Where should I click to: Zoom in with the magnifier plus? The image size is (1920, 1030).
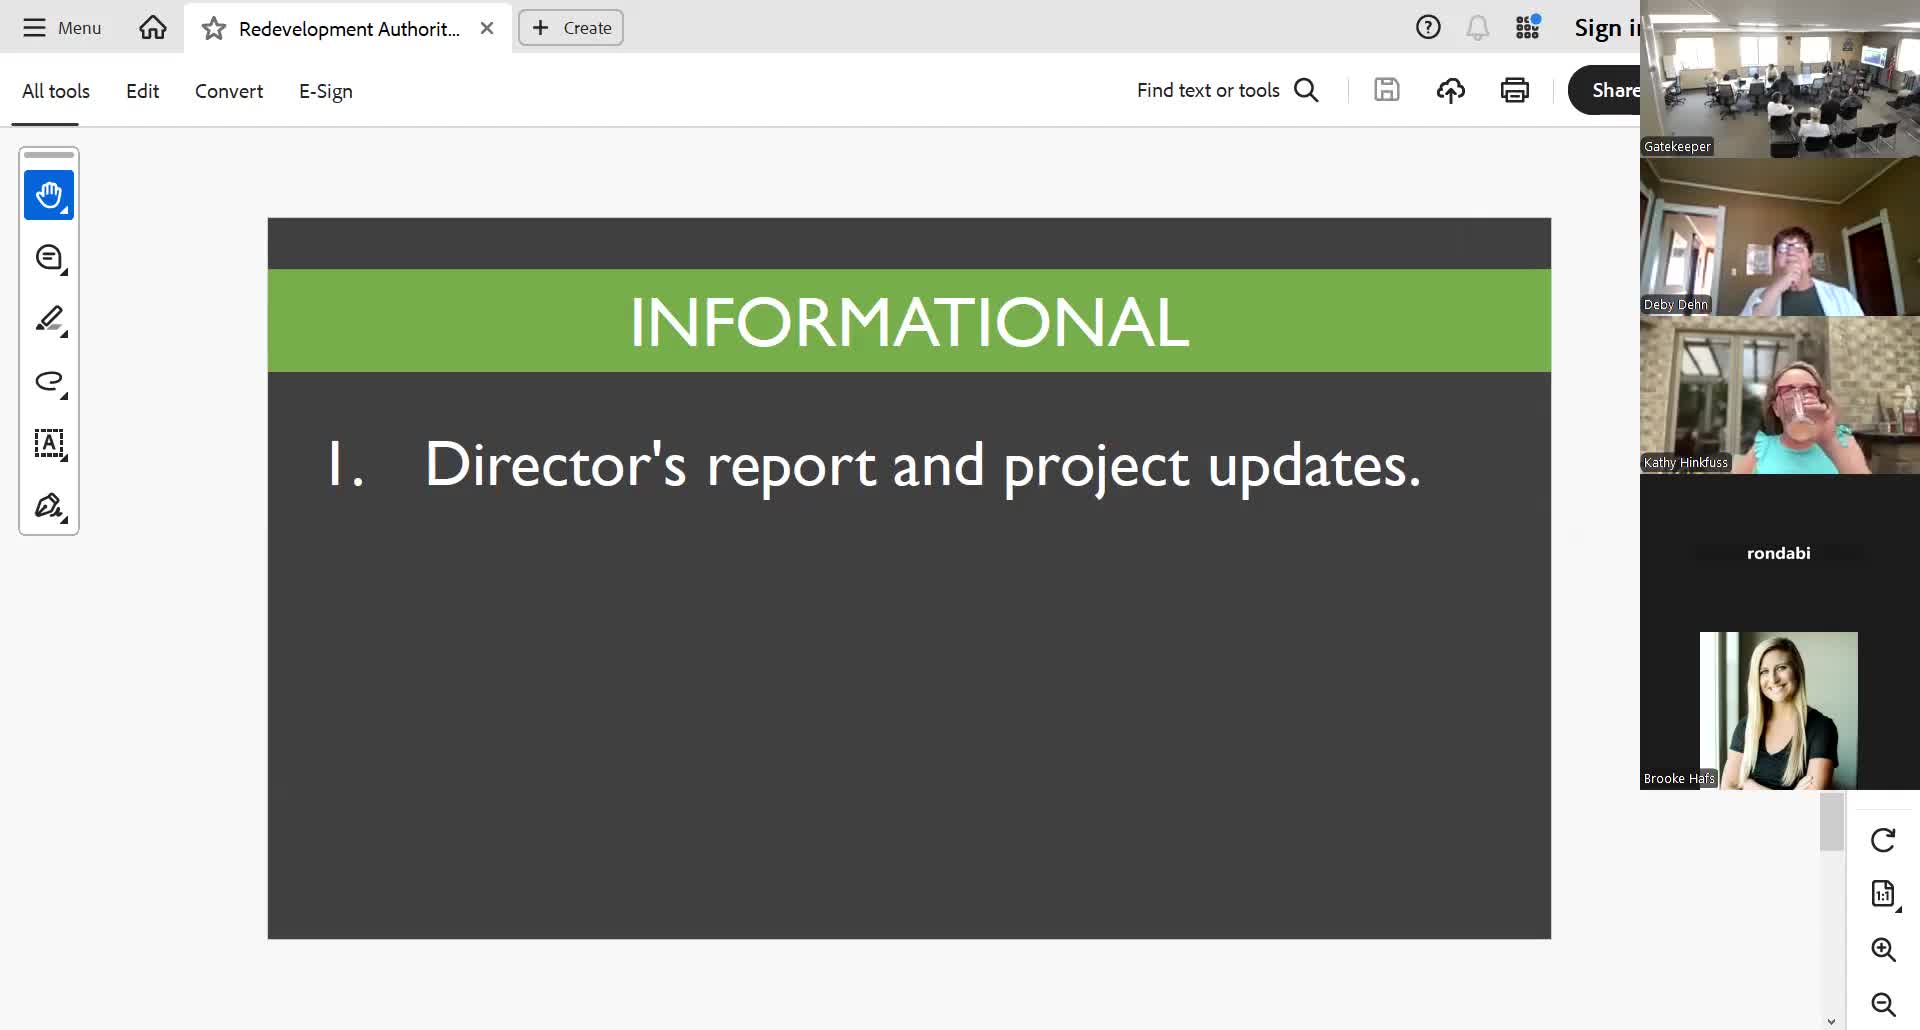[x=1883, y=949]
